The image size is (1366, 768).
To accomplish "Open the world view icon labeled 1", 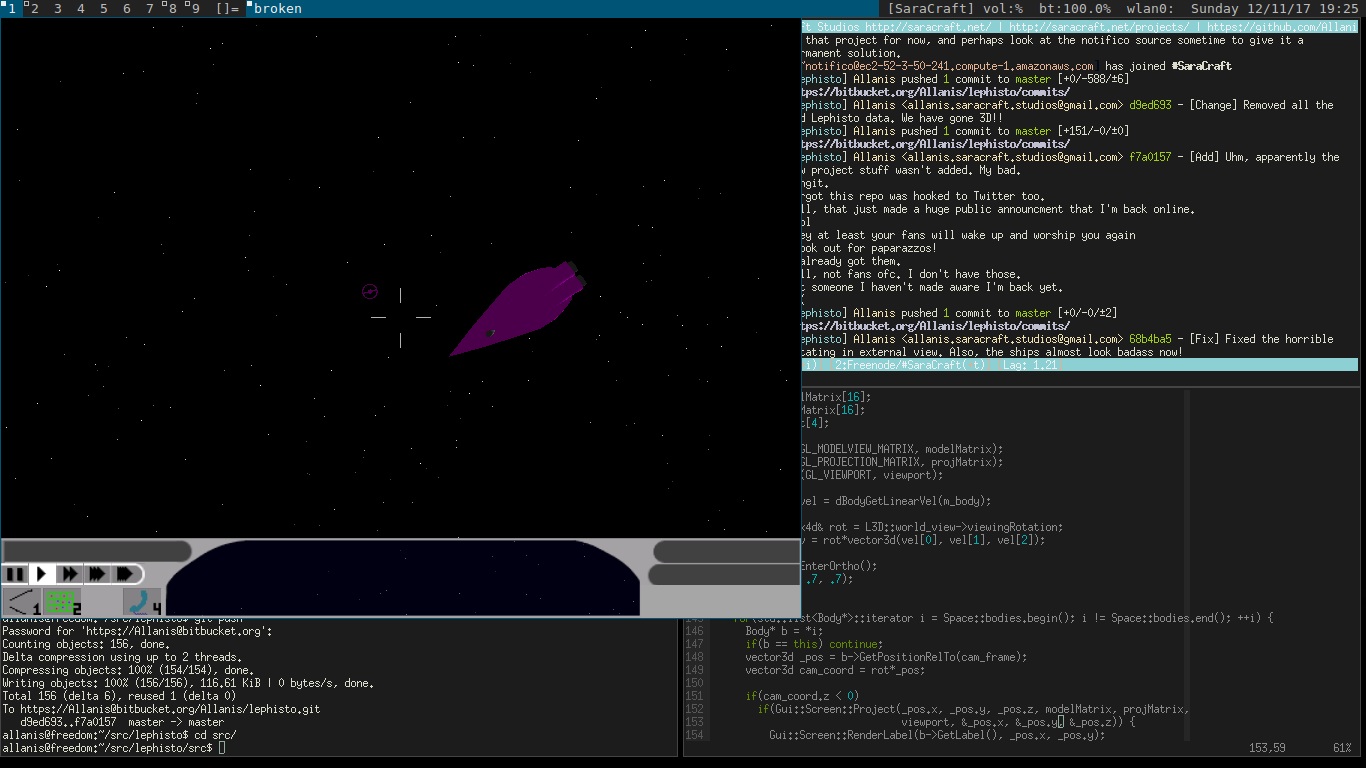I will pos(20,601).
